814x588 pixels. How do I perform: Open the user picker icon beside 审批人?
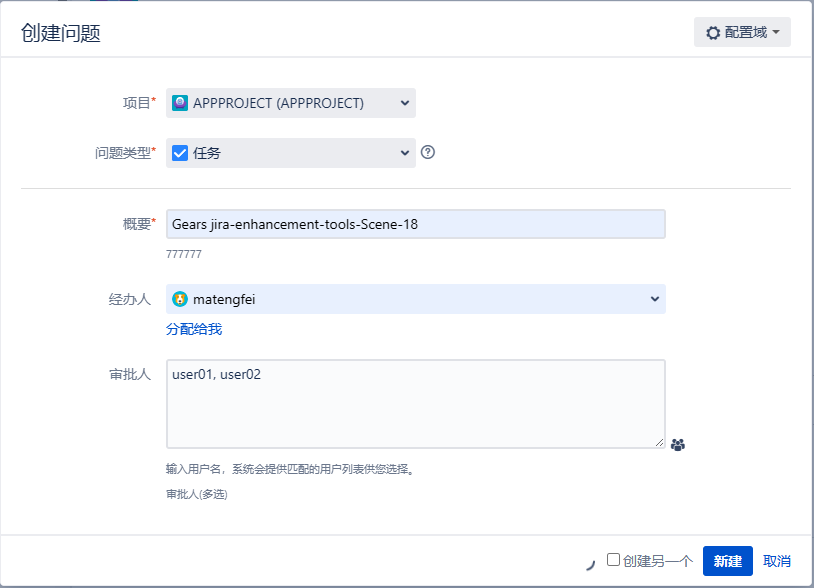coord(678,445)
